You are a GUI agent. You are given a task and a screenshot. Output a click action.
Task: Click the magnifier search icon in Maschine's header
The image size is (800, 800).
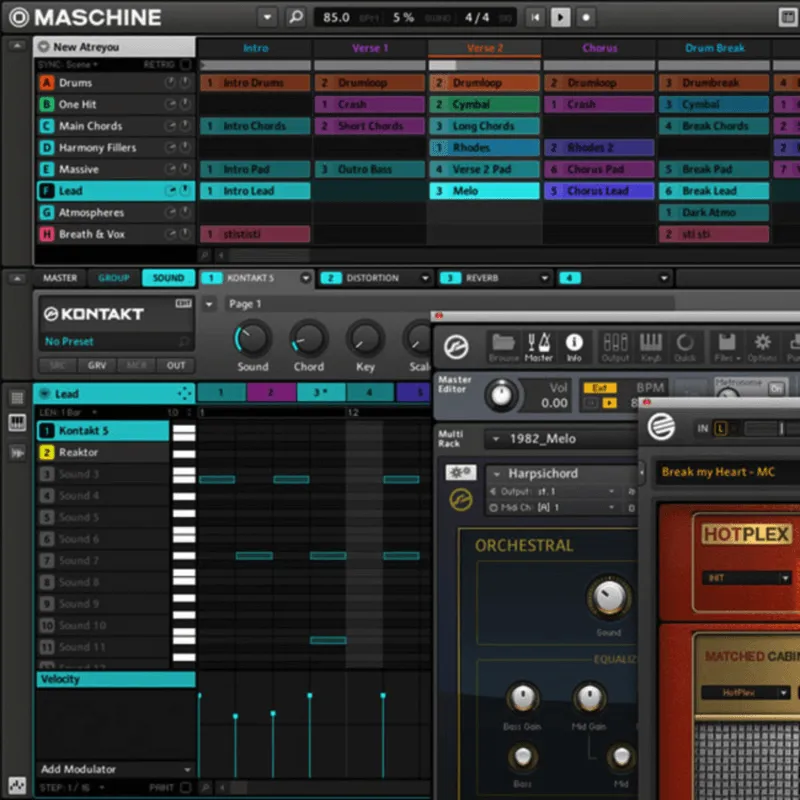coord(296,17)
